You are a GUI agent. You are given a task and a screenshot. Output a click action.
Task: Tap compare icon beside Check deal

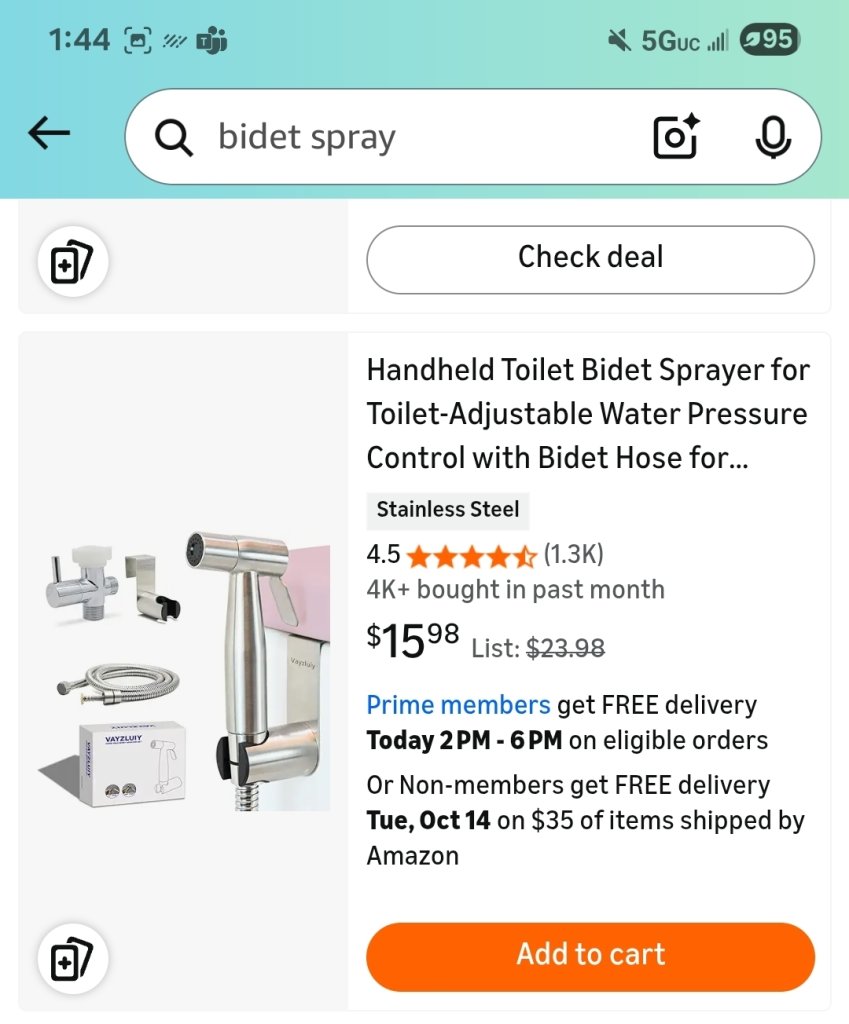click(x=72, y=264)
